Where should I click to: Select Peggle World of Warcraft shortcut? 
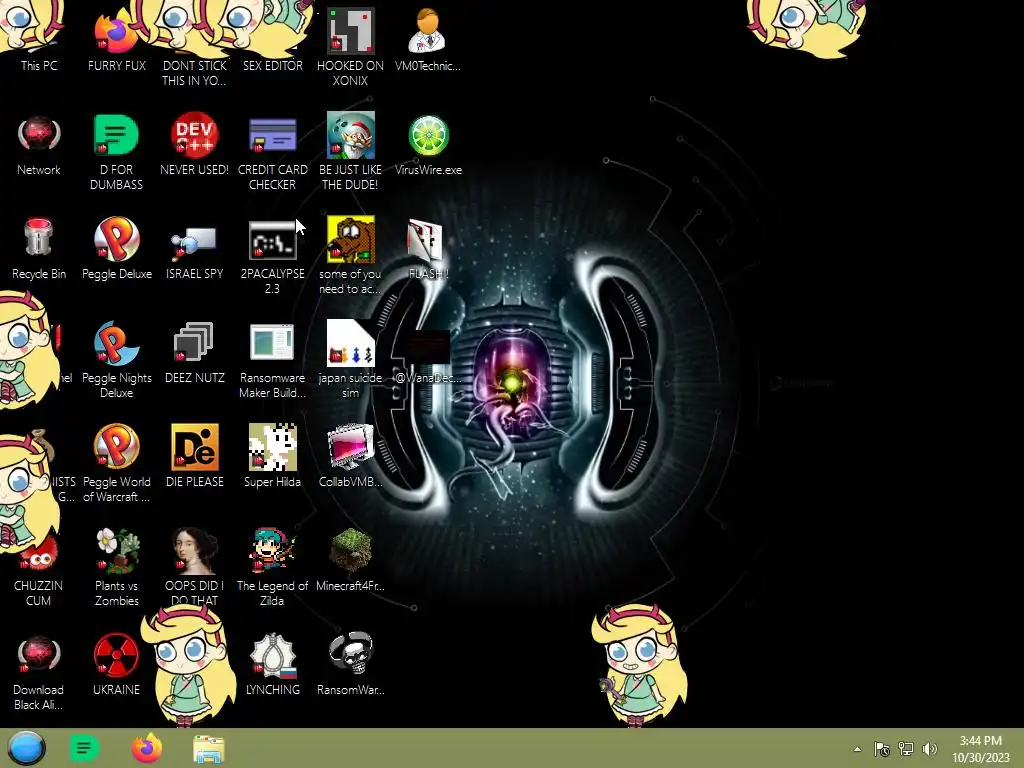[x=116, y=464]
